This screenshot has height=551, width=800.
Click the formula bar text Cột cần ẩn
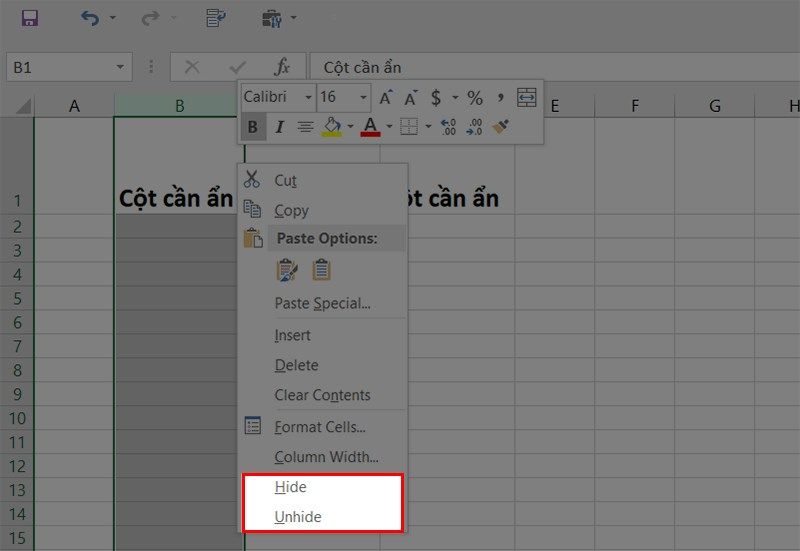(x=362, y=67)
